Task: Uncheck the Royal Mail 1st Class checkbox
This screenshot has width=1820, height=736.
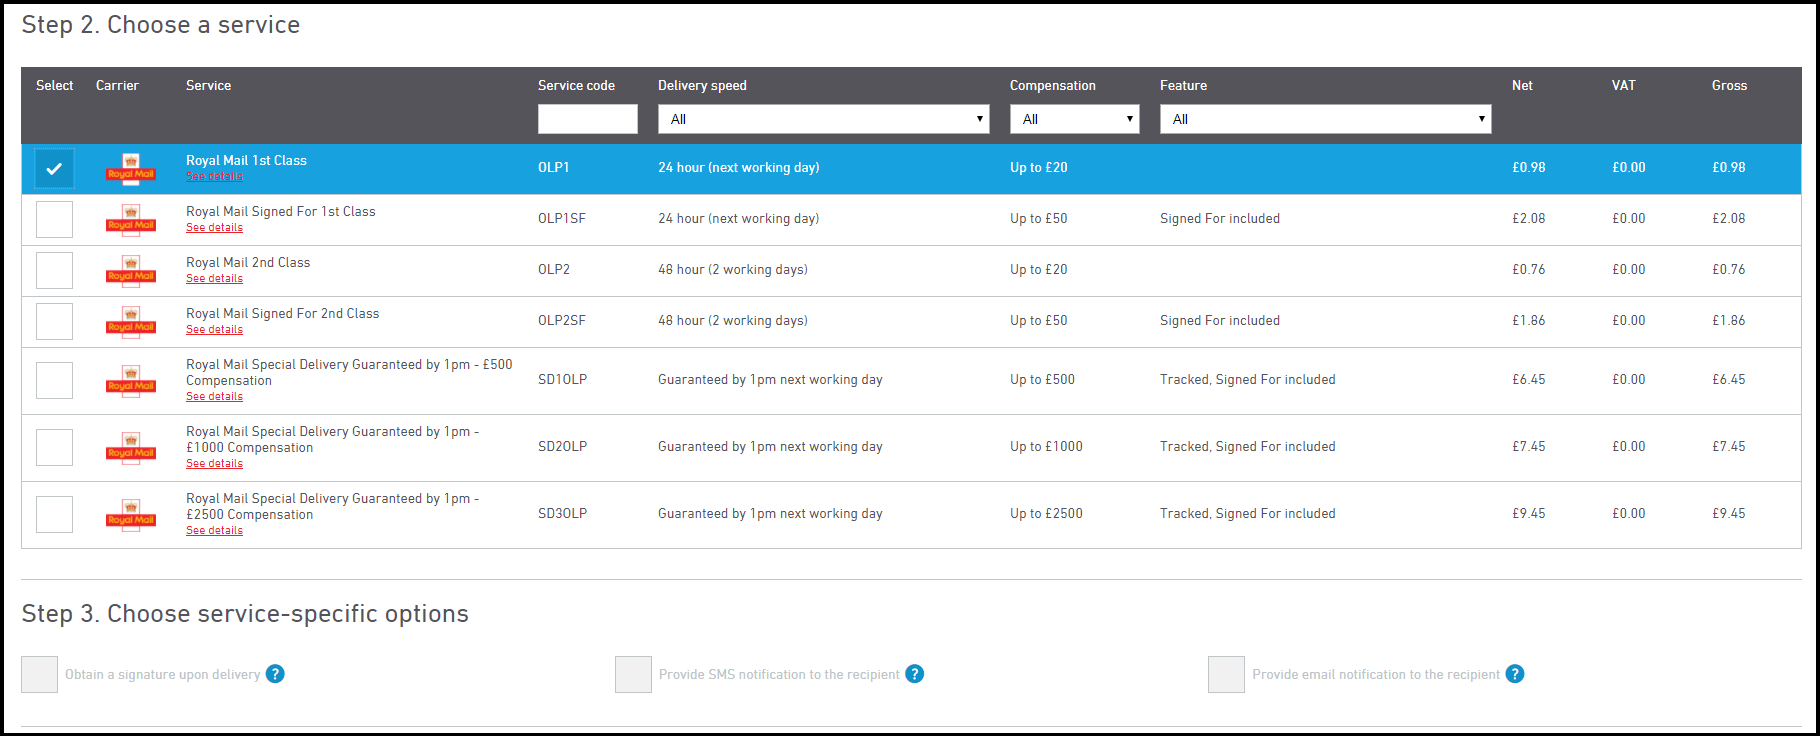Action: click(x=54, y=169)
